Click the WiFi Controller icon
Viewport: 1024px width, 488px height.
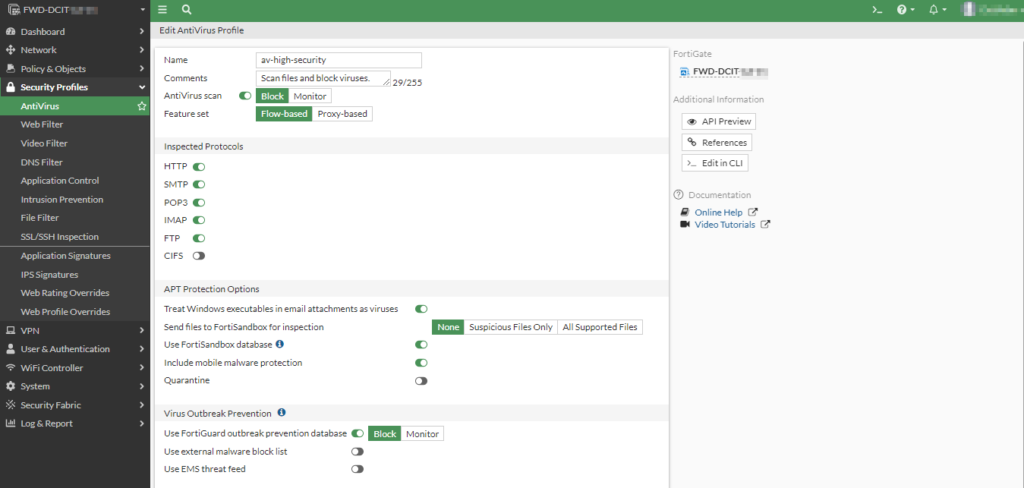pyautogui.click(x=10, y=368)
